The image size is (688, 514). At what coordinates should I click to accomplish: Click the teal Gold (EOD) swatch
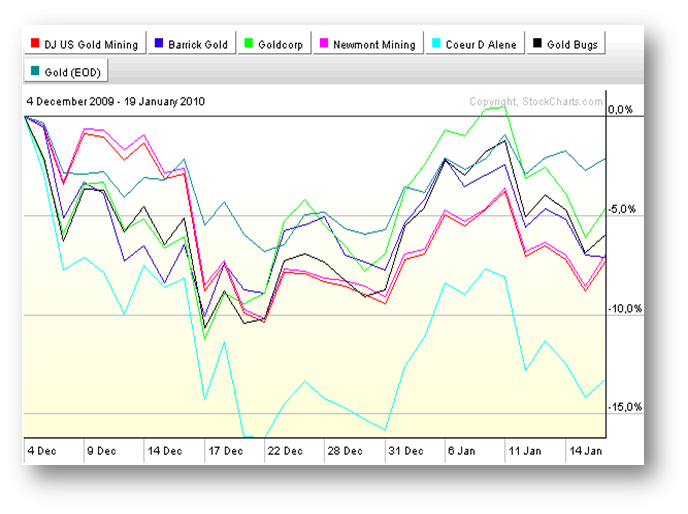[x=36, y=71]
